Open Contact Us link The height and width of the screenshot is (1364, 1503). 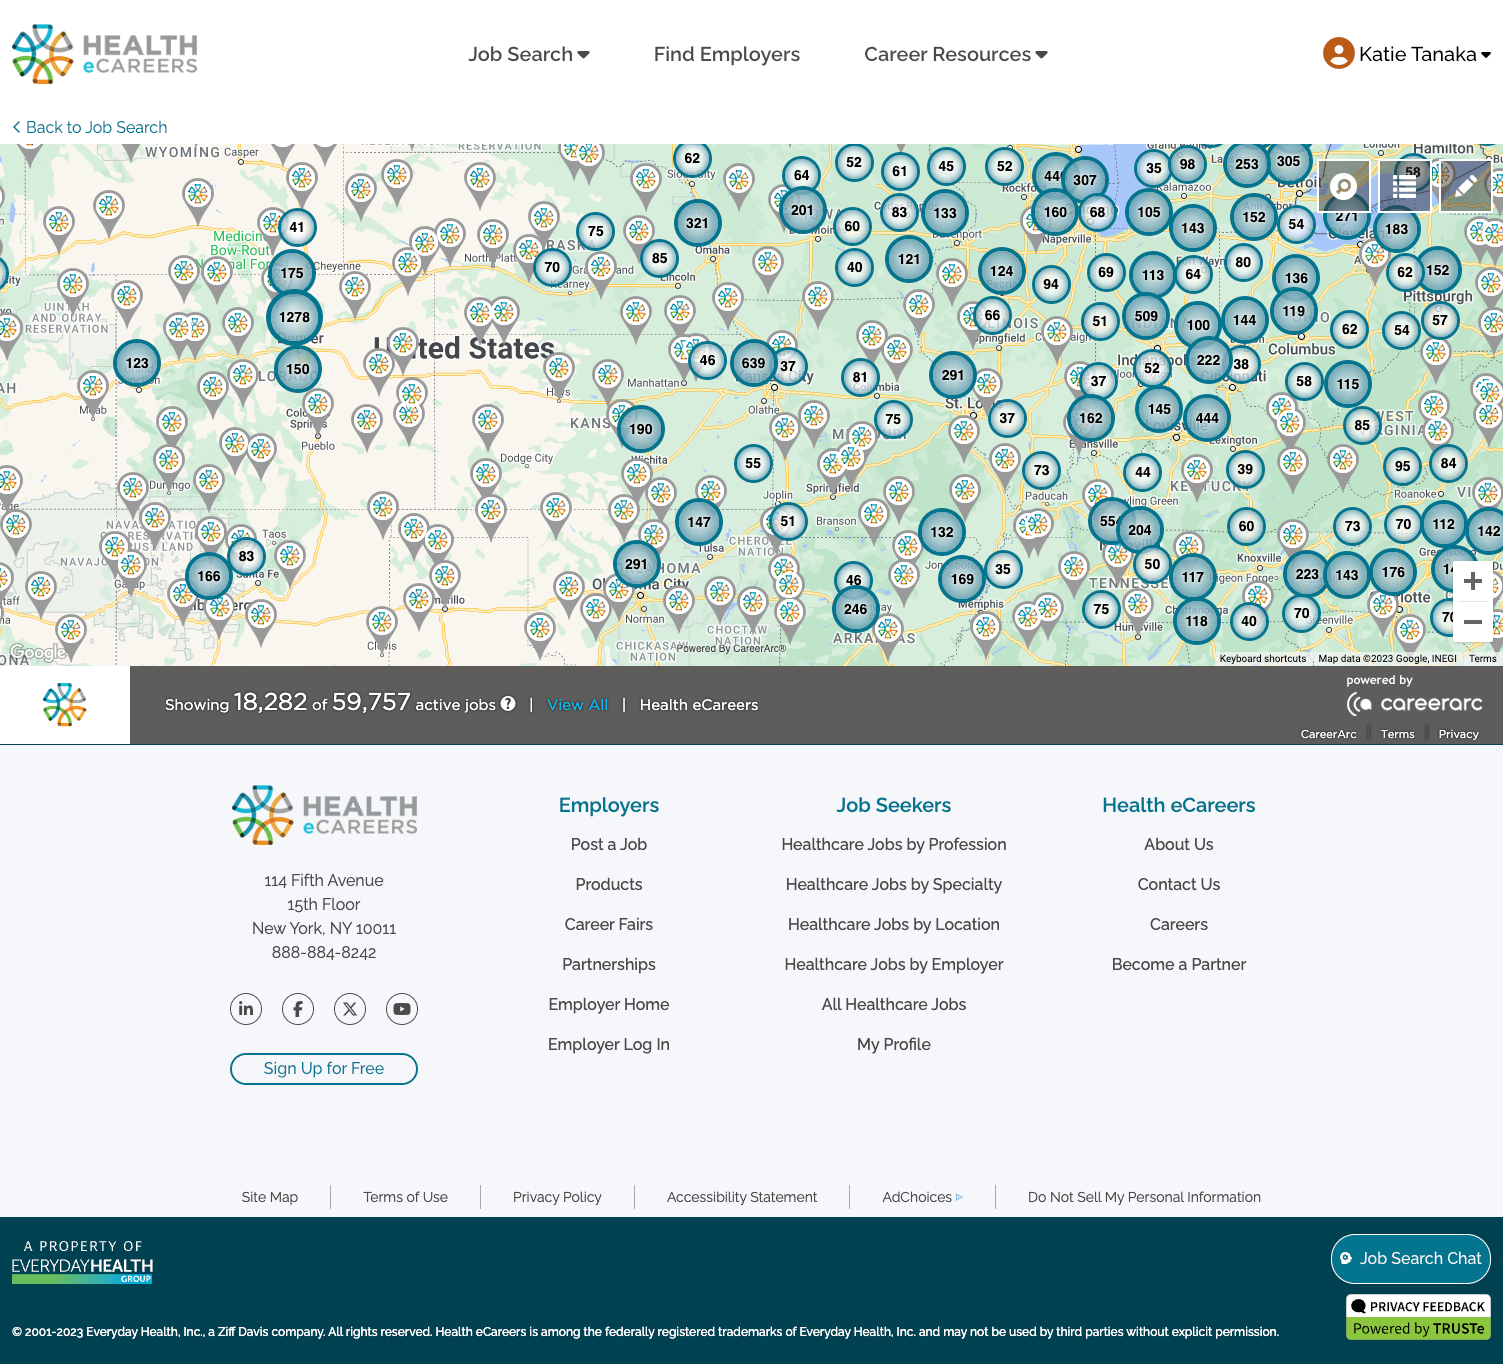pos(1179,884)
